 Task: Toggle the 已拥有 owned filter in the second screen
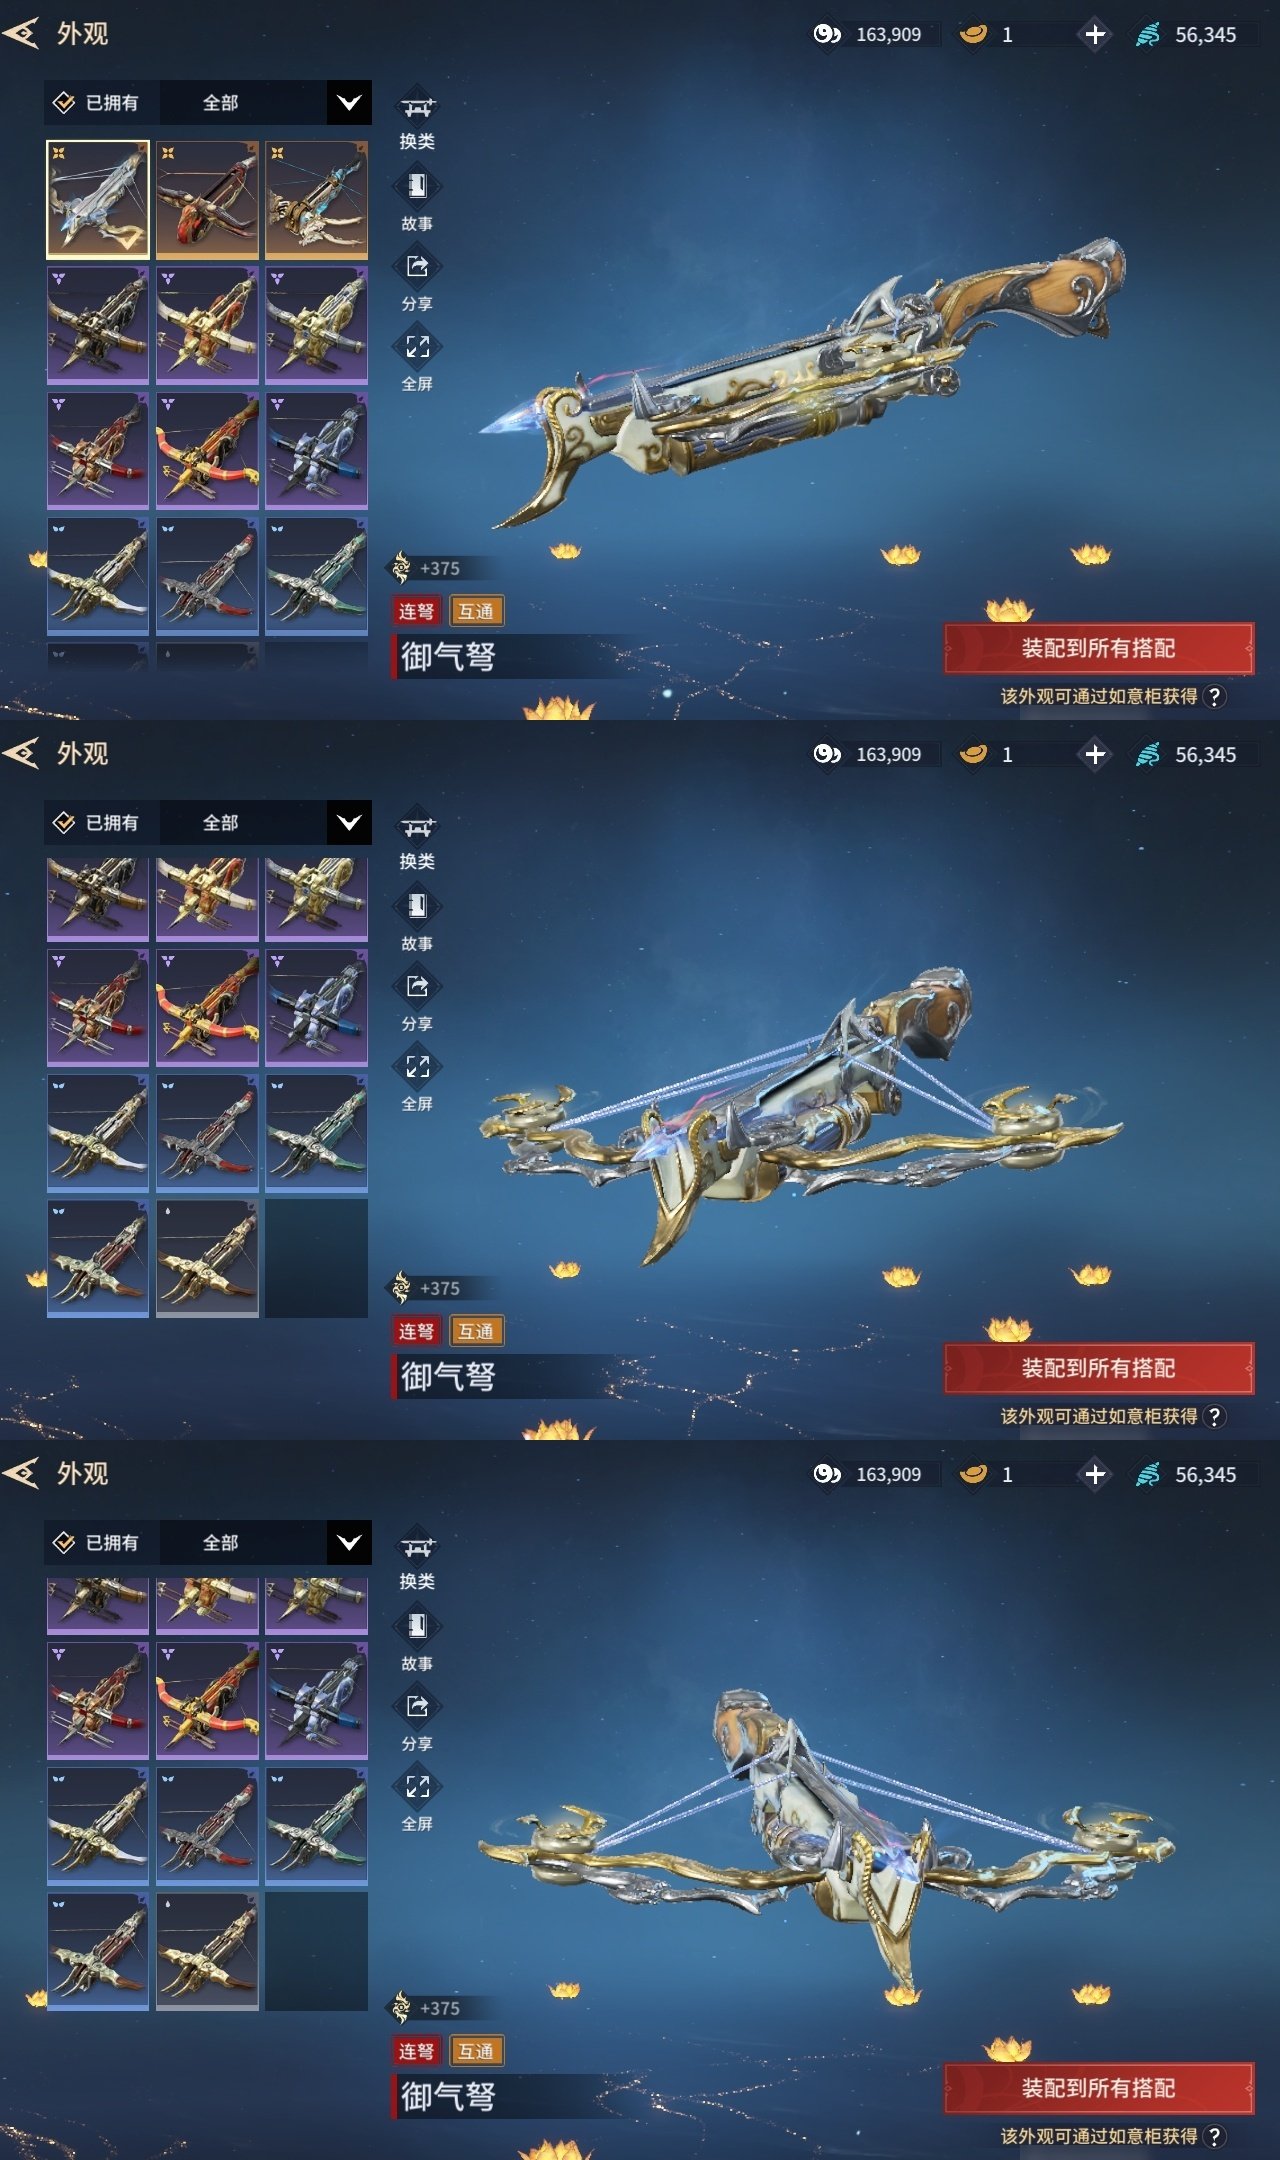tap(97, 823)
